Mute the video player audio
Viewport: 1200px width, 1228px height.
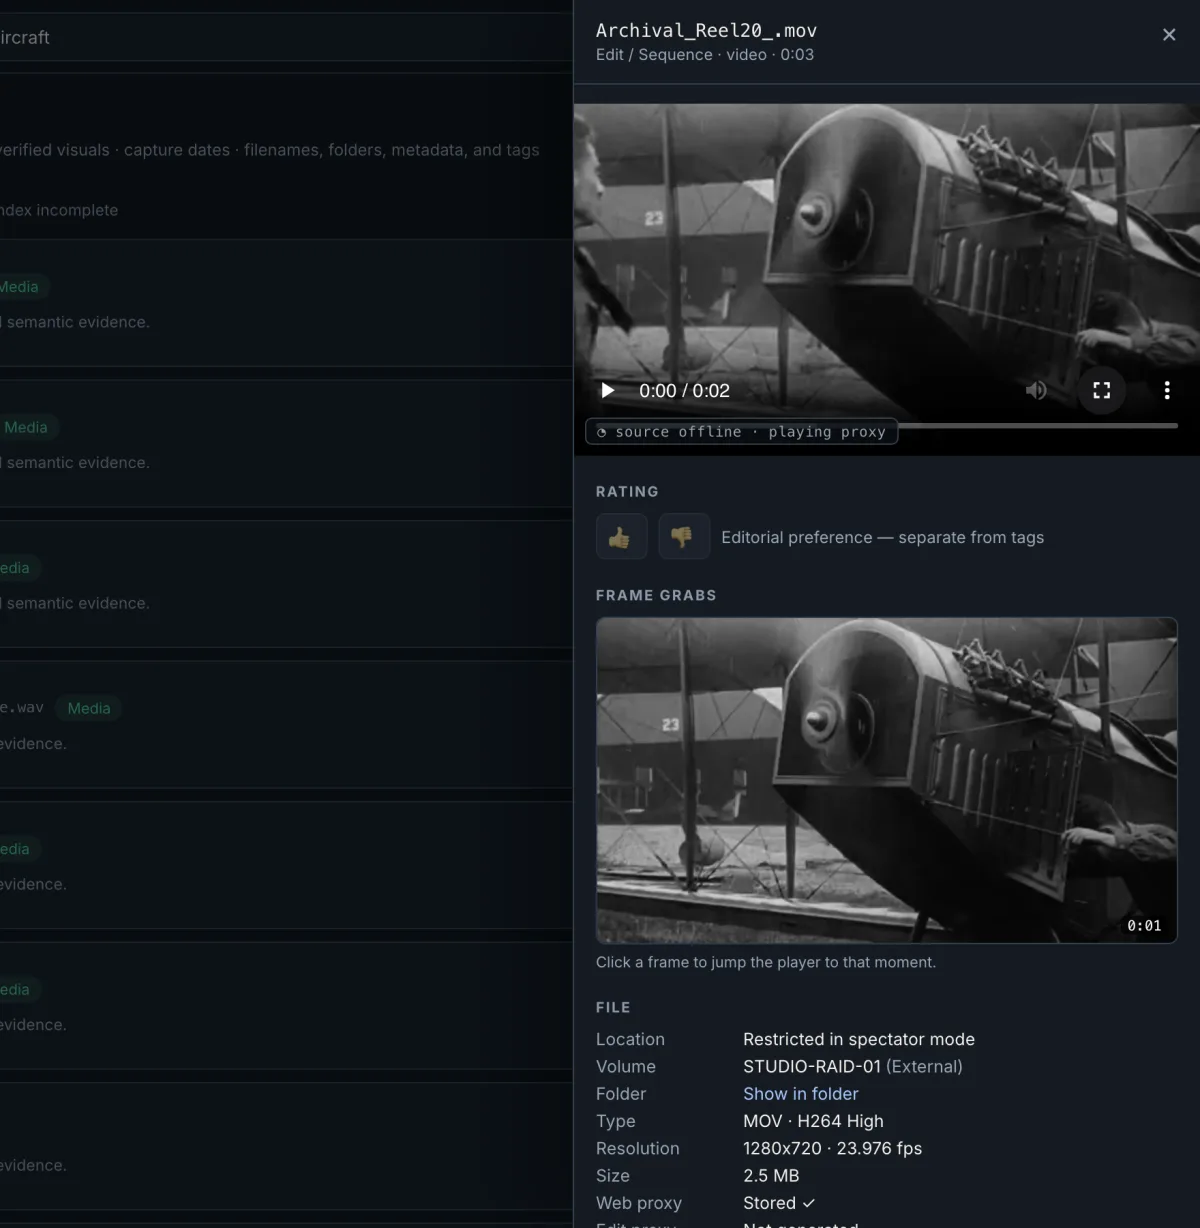(x=1036, y=391)
